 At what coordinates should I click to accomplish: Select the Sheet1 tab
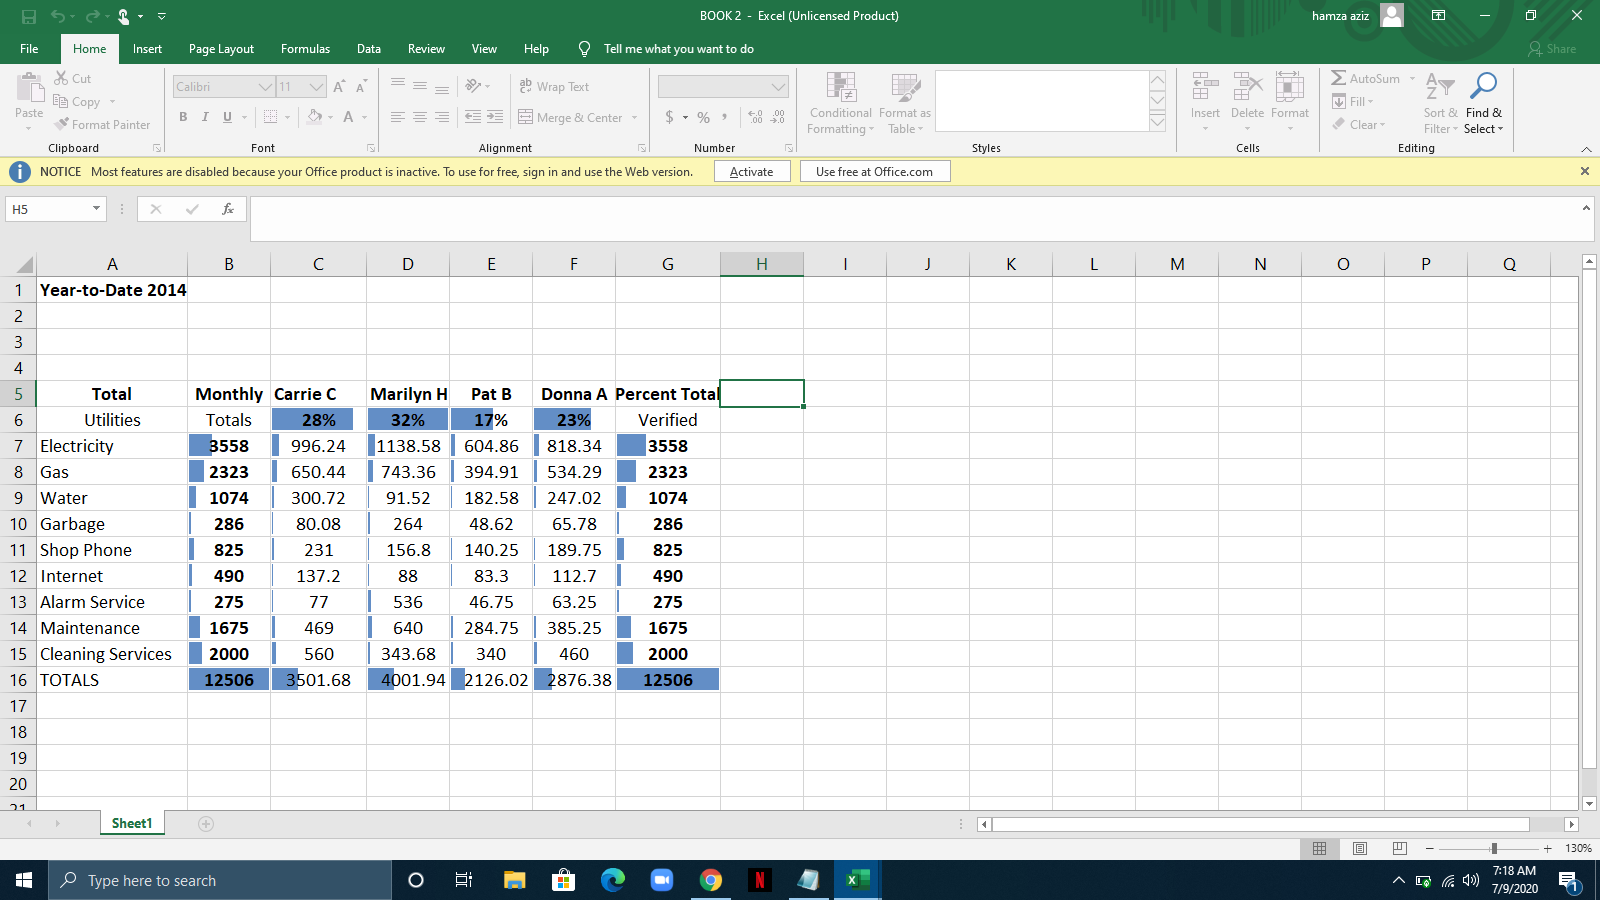(x=131, y=823)
